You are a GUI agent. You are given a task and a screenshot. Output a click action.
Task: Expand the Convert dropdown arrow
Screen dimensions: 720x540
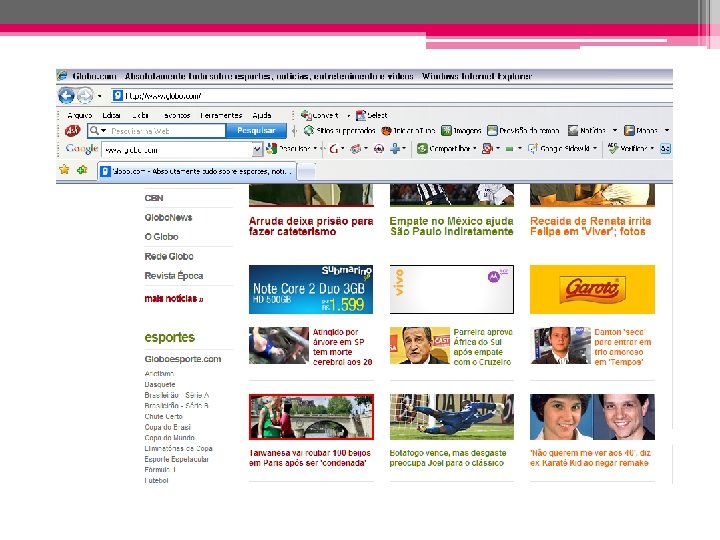coord(349,115)
